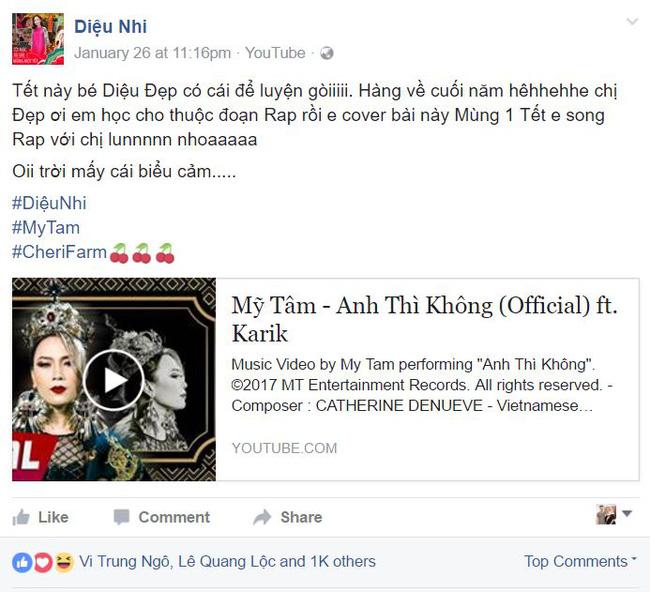The image size is (650, 592).
Task: Open the #CheriFarm hashtag
Action: (x=59, y=252)
